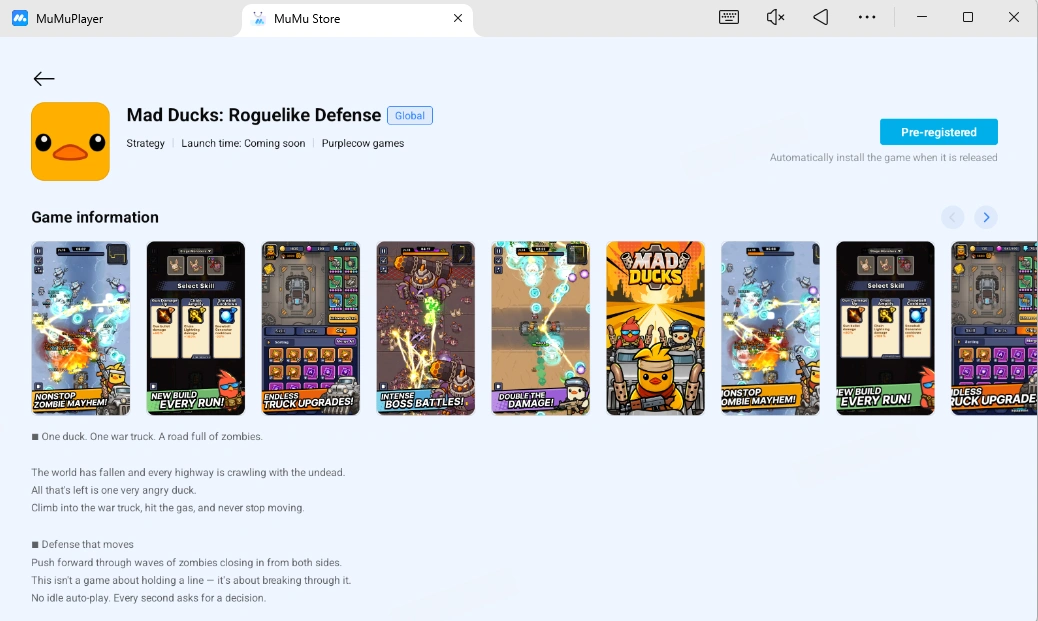Viewport: 1038px width, 621px height.
Task: Click Launch time: Coming soon text
Action: (x=243, y=143)
